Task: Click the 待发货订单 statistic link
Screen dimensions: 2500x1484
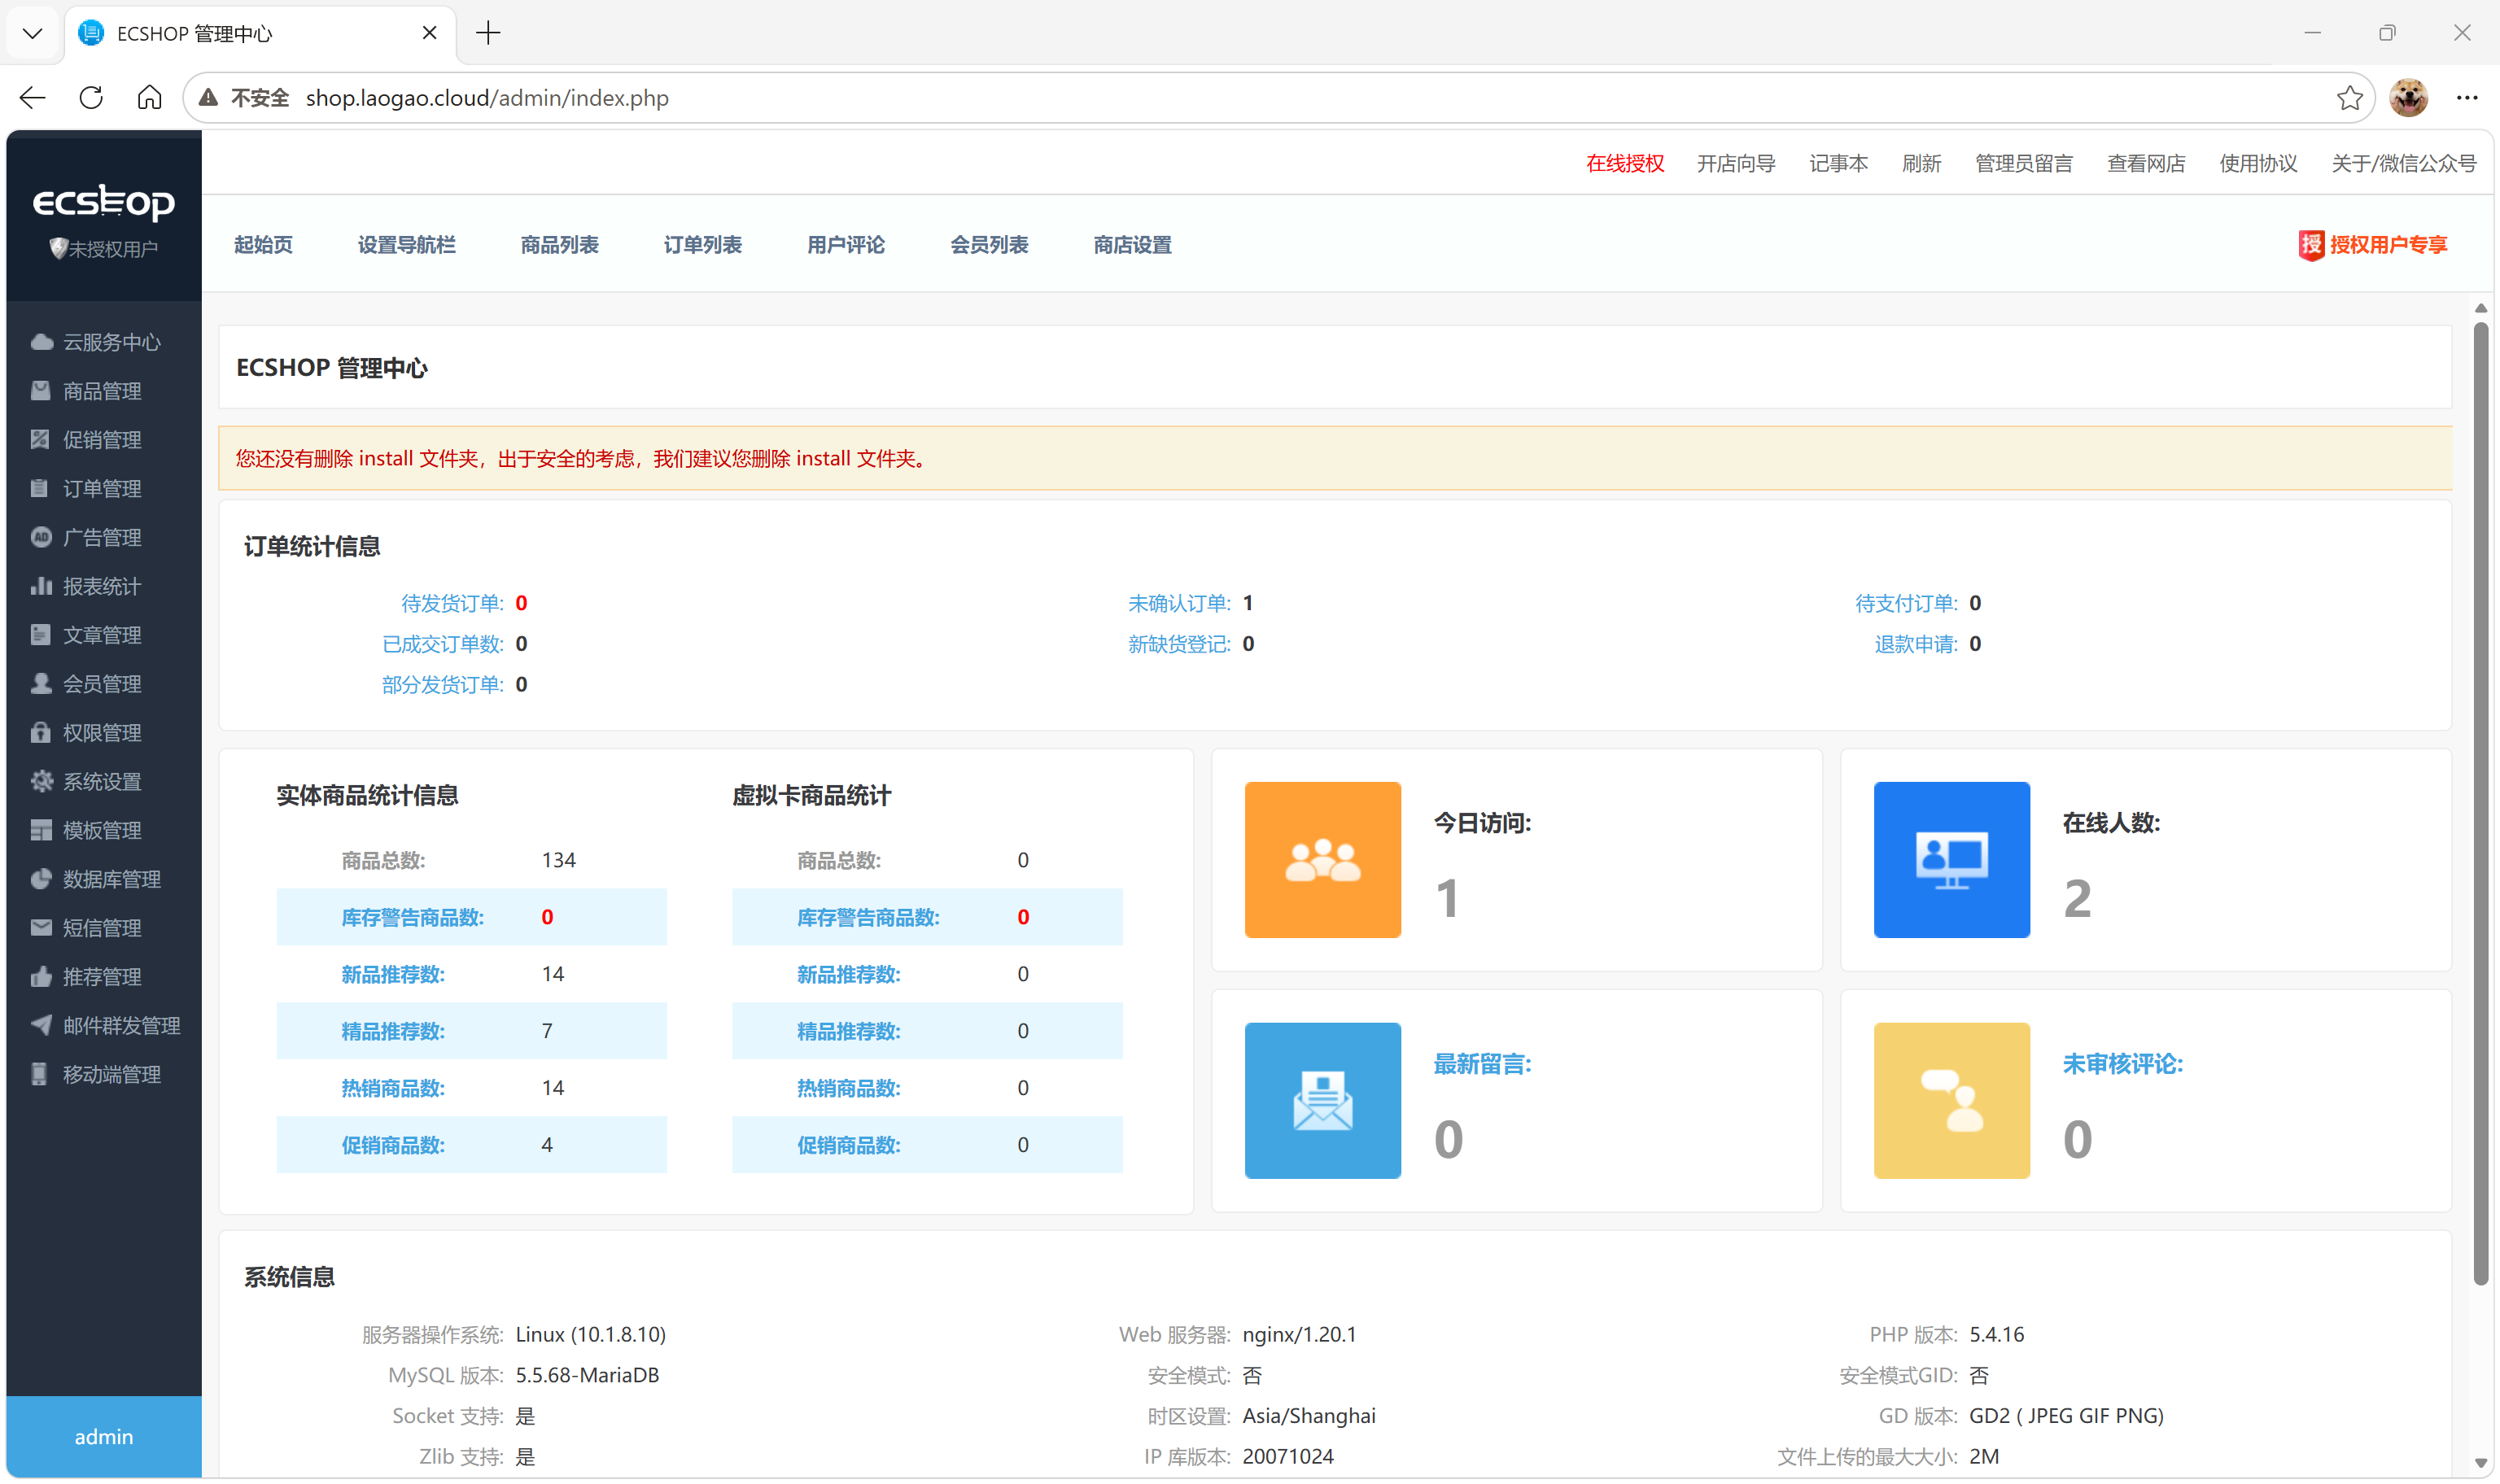Action: 452,603
